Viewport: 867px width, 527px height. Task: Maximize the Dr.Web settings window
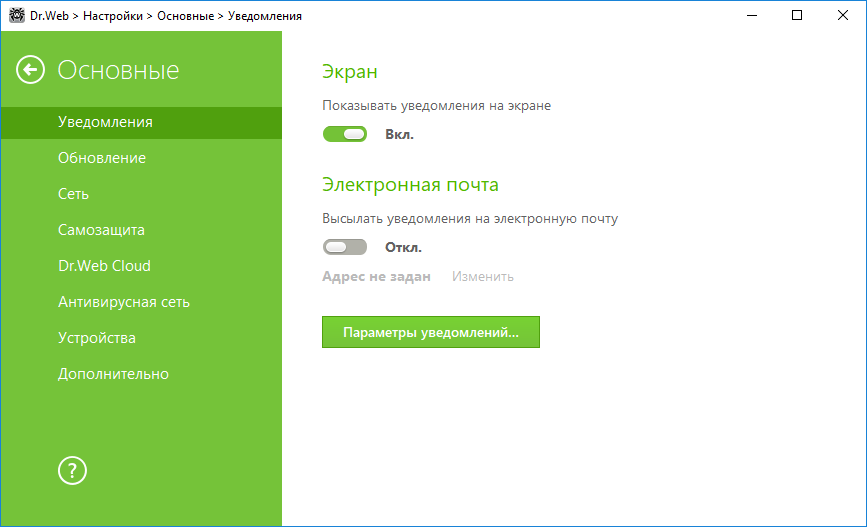coord(797,15)
